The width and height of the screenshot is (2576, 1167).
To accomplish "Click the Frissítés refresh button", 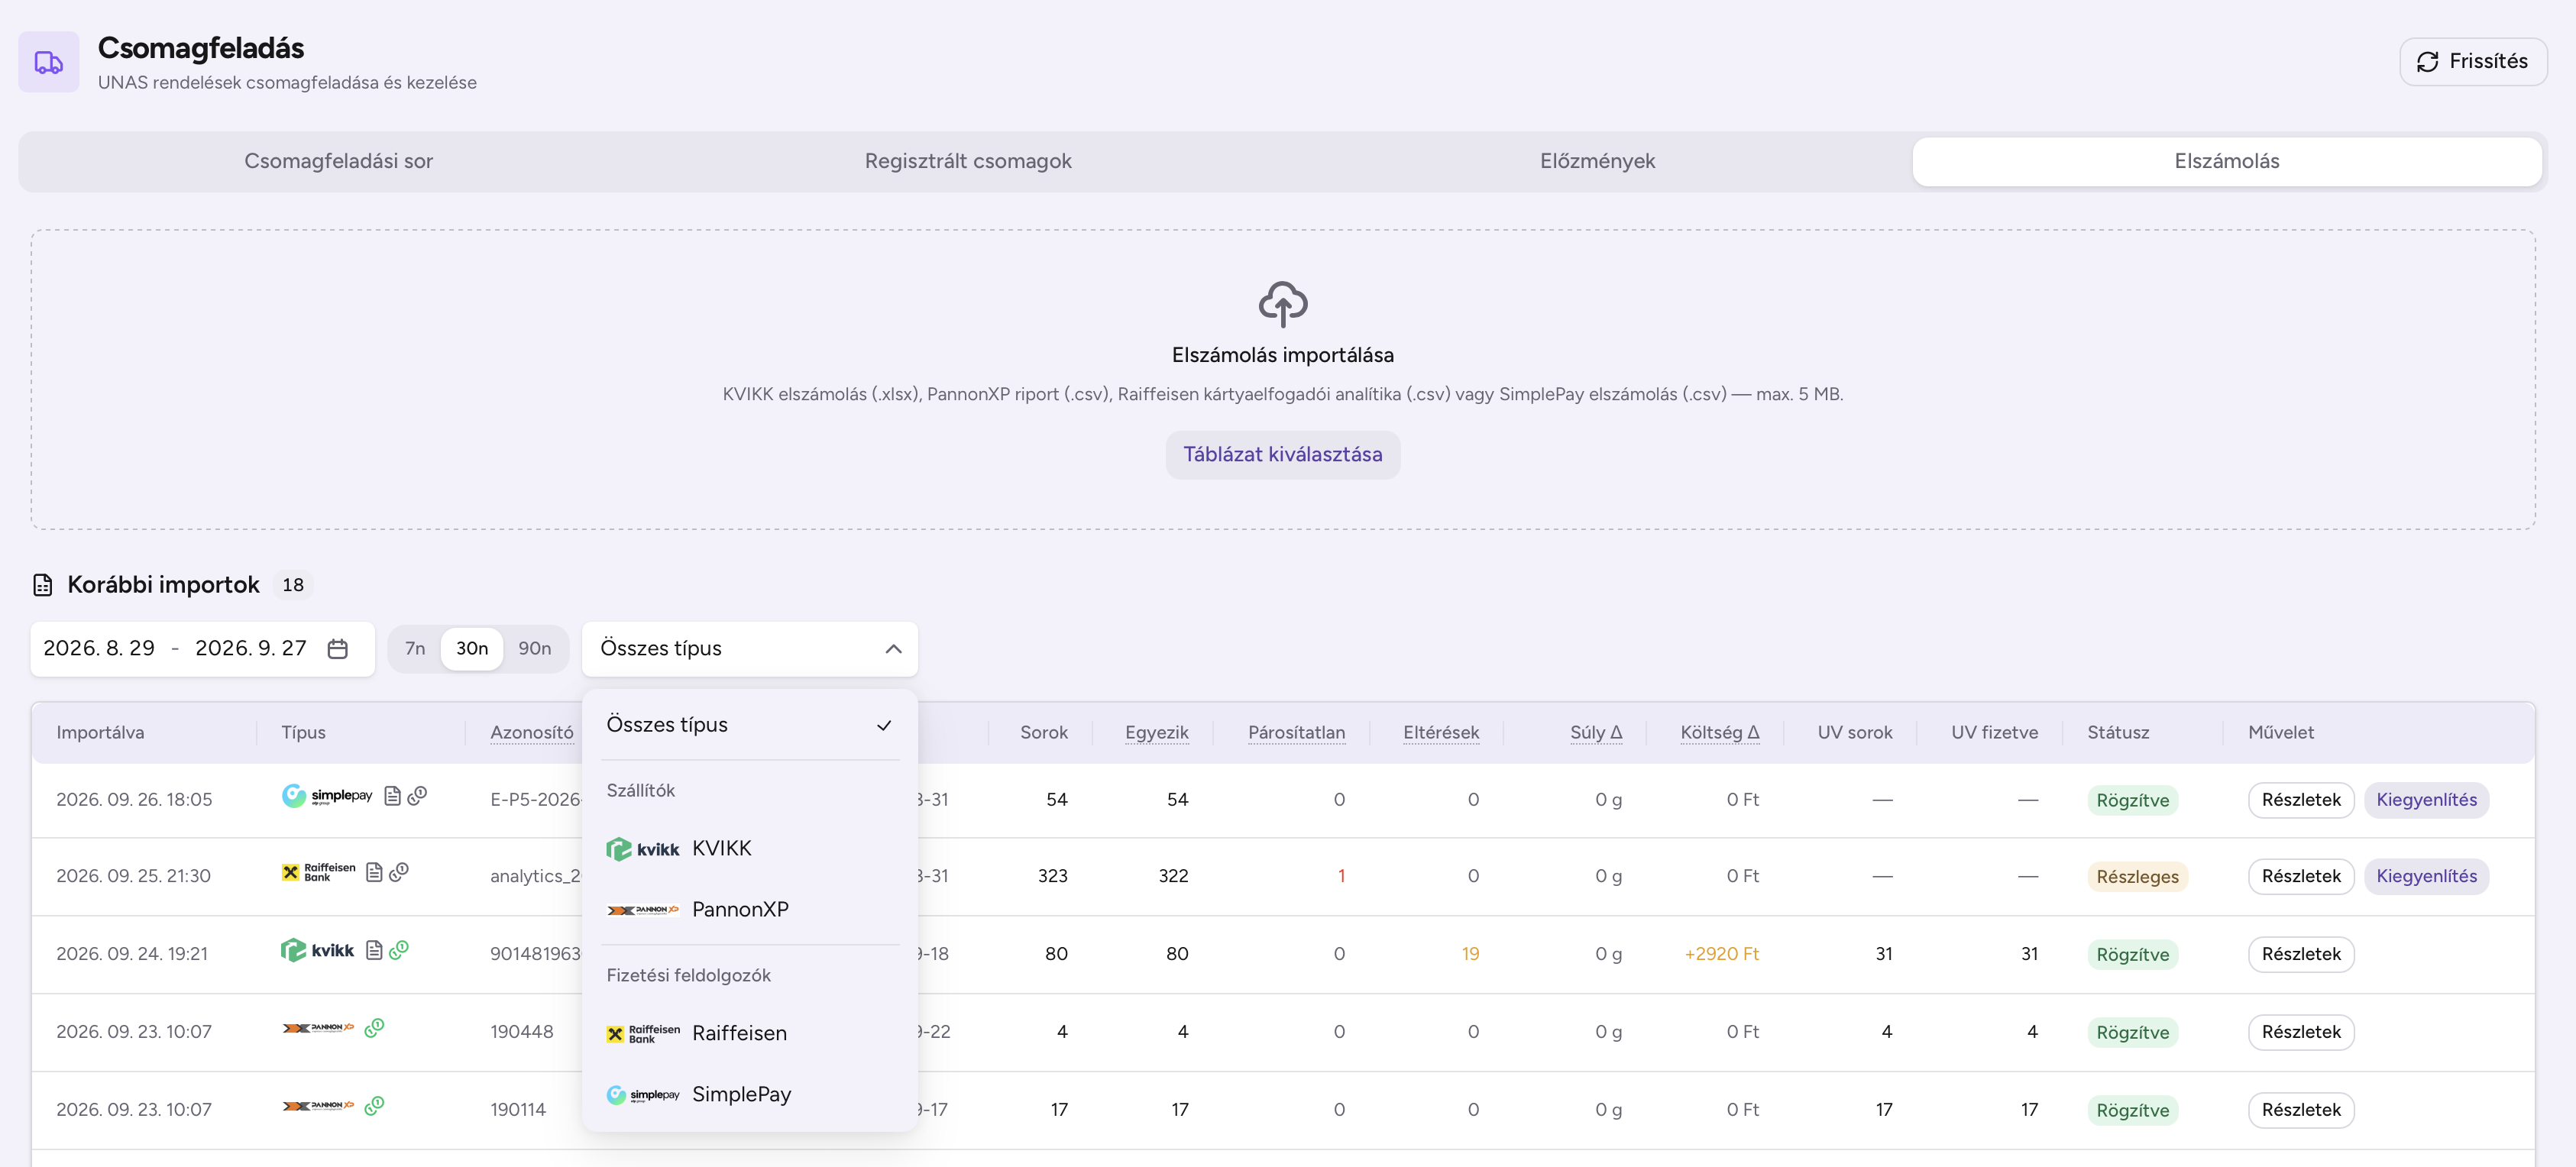I will pyautogui.click(x=2473, y=62).
